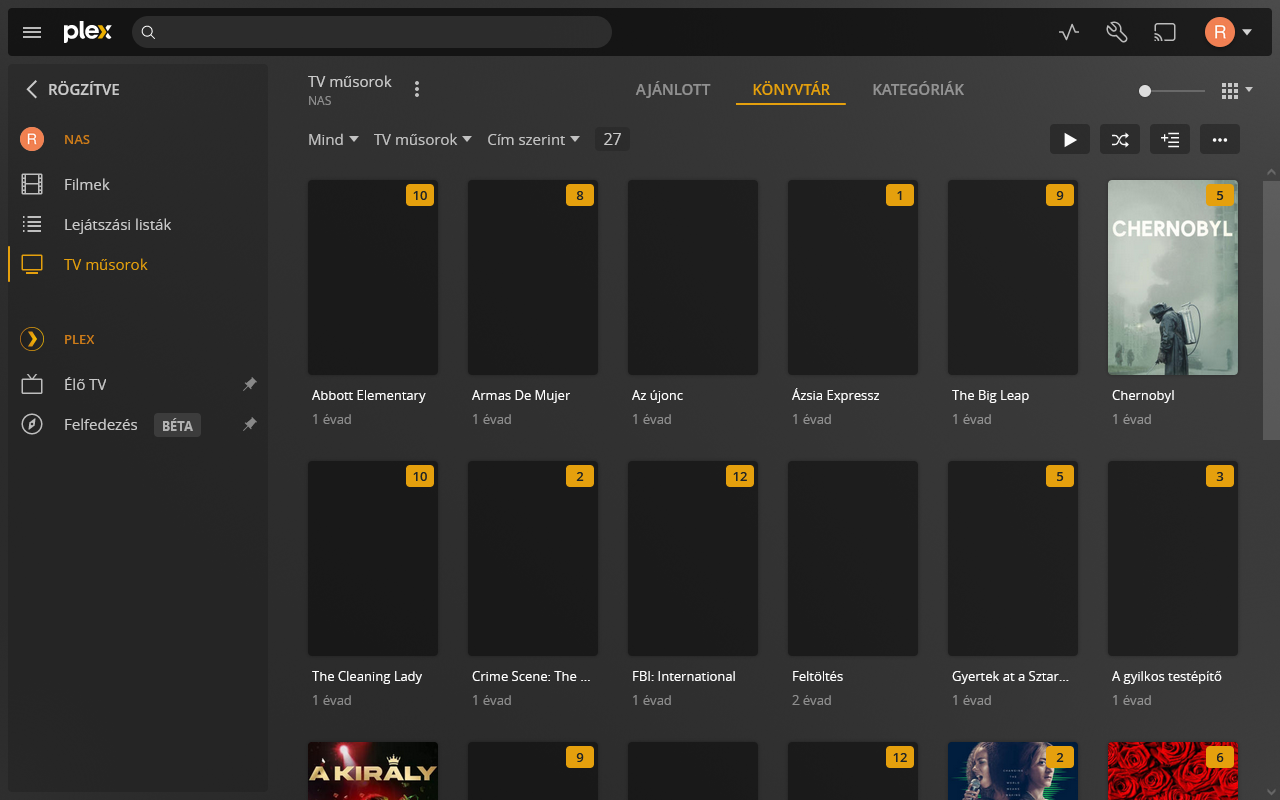Screen dimensions: 1280x800
Task: Click Add to playlist button
Action: click(x=1170, y=139)
